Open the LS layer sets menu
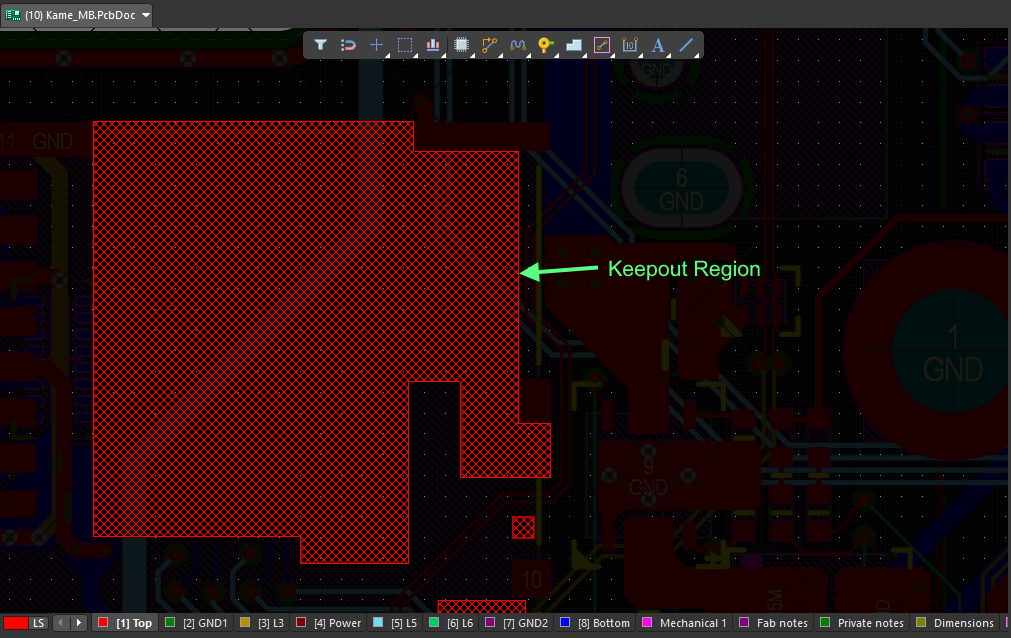Image resolution: width=1011 pixels, height=638 pixels. click(x=39, y=623)
